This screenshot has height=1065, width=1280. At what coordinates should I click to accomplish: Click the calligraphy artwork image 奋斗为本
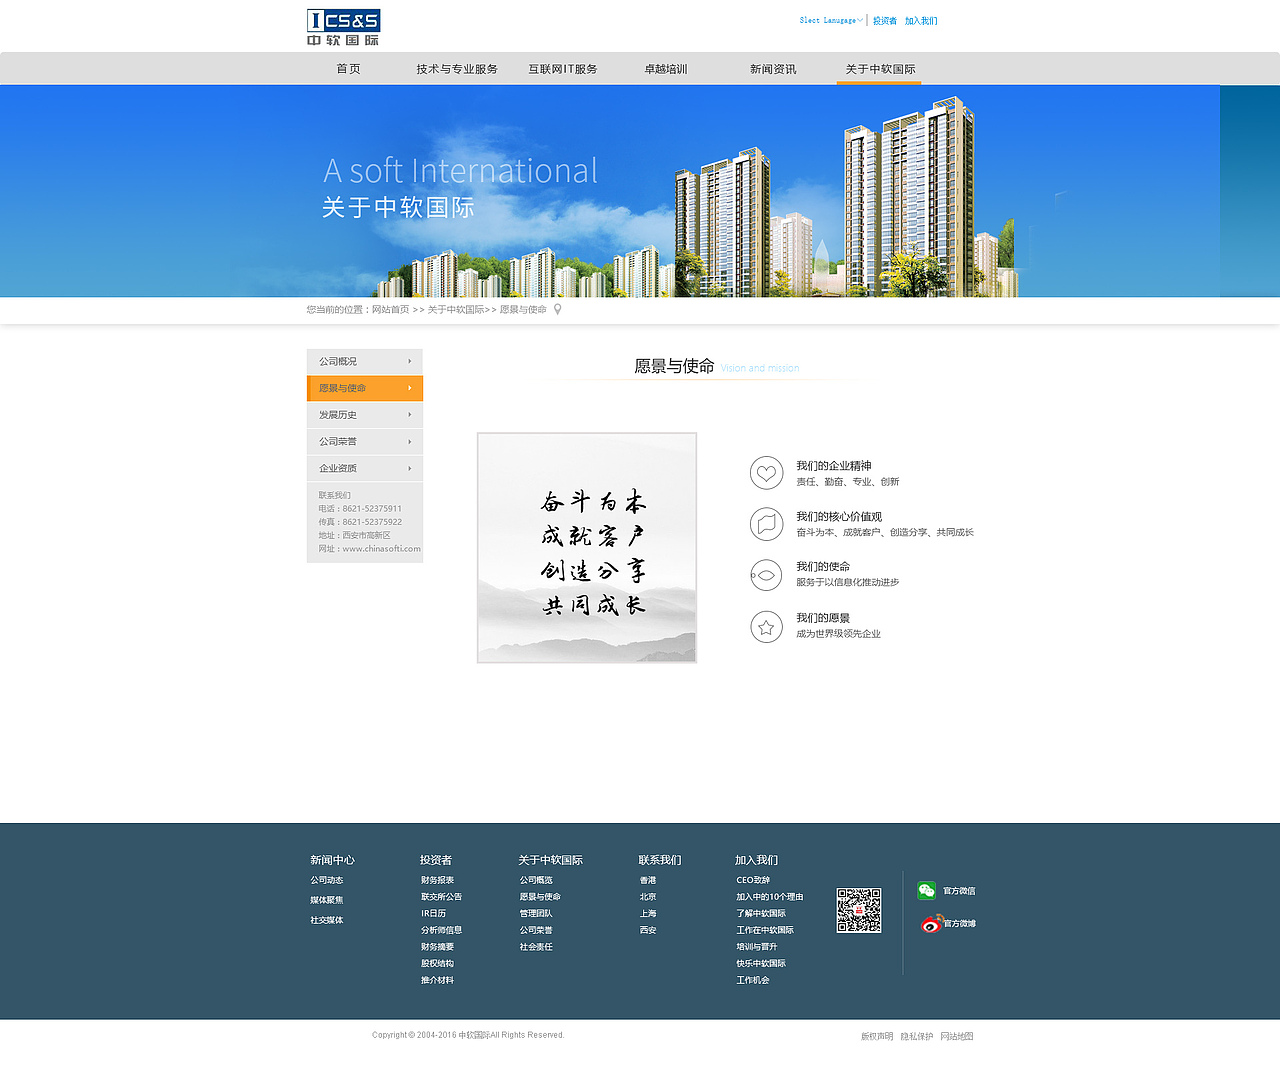tap(586, 547)
